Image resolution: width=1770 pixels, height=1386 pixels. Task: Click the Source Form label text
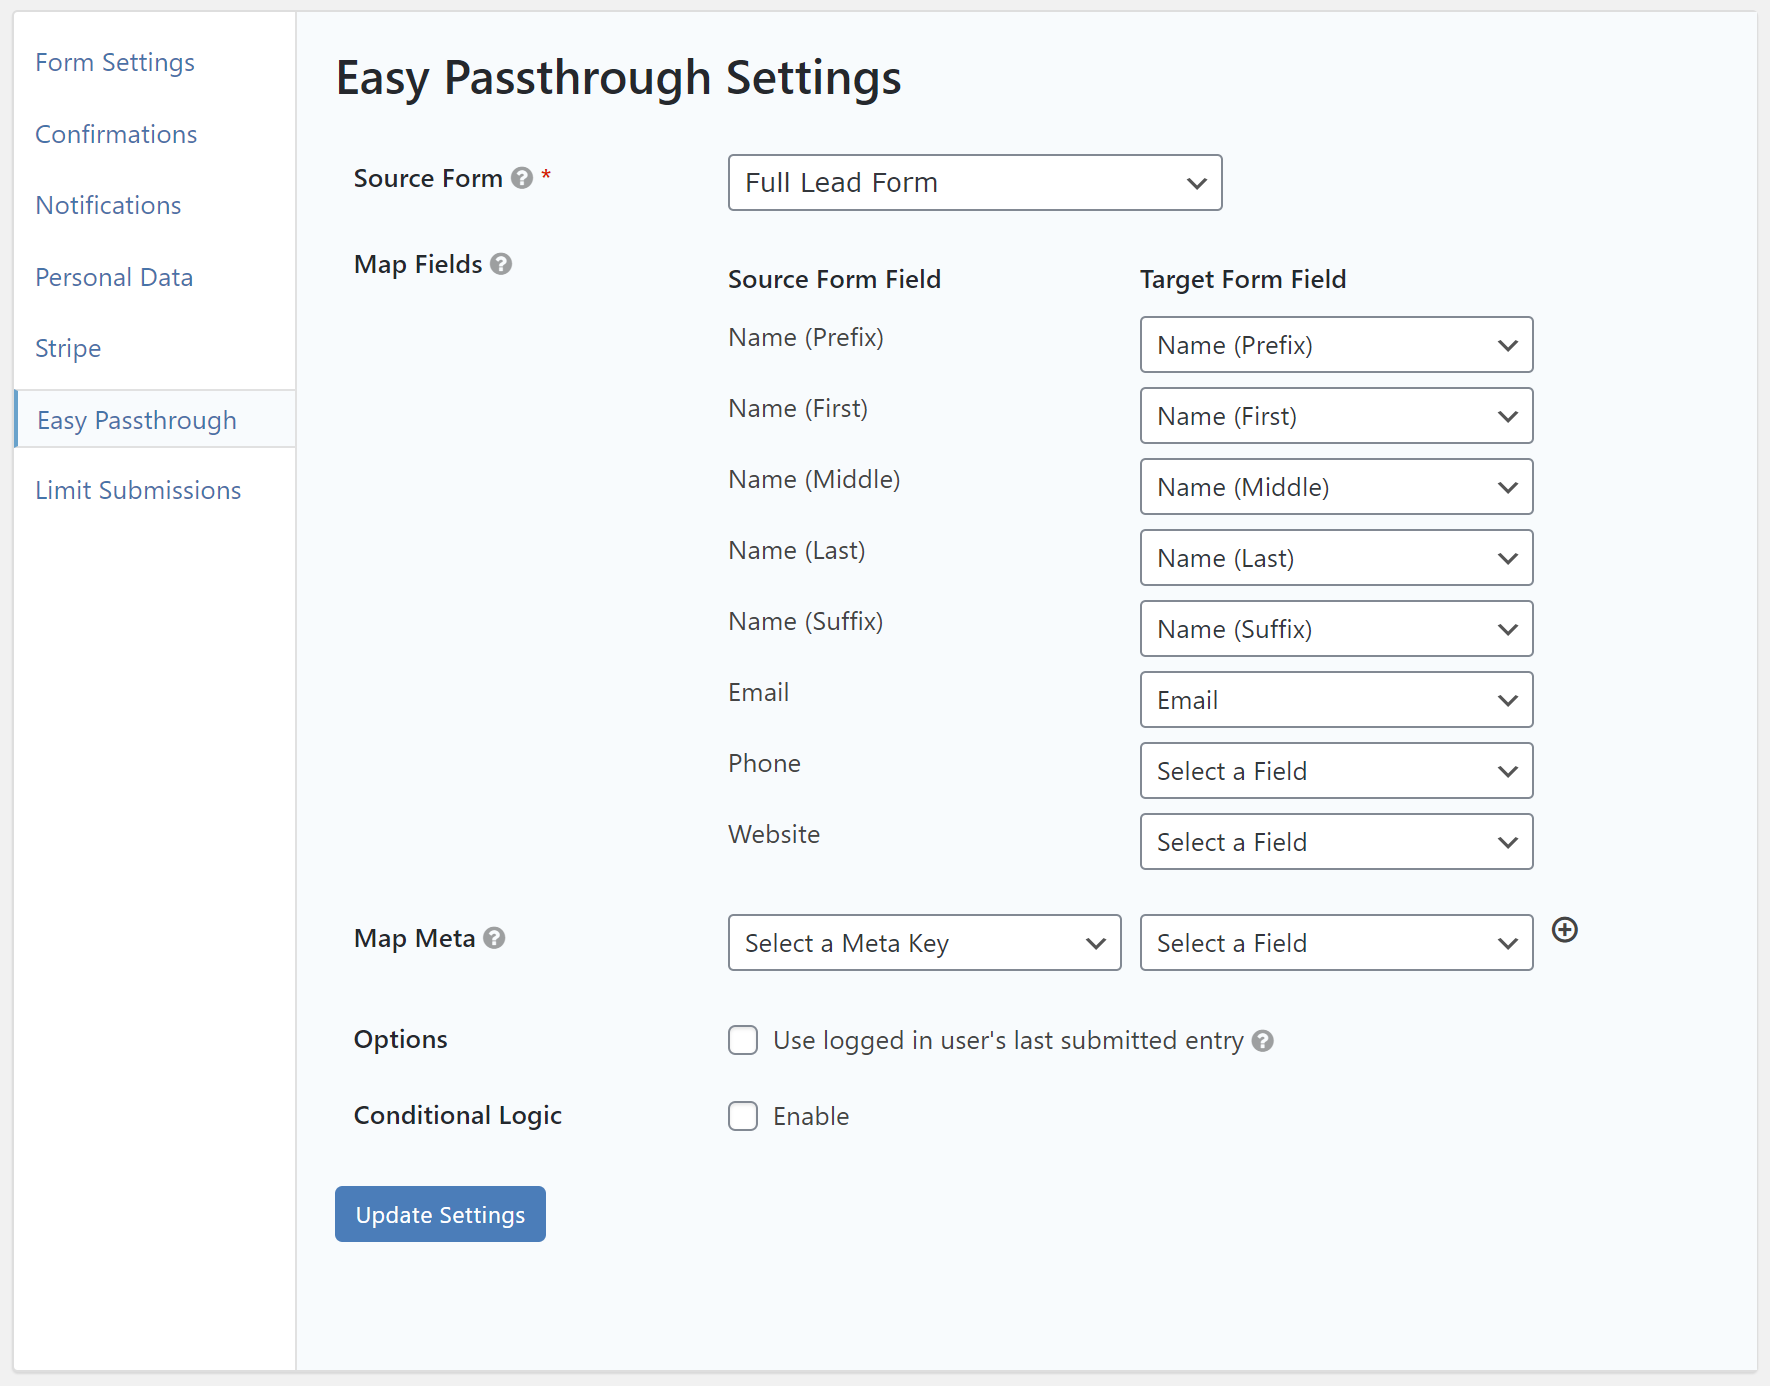click(428, 178)
